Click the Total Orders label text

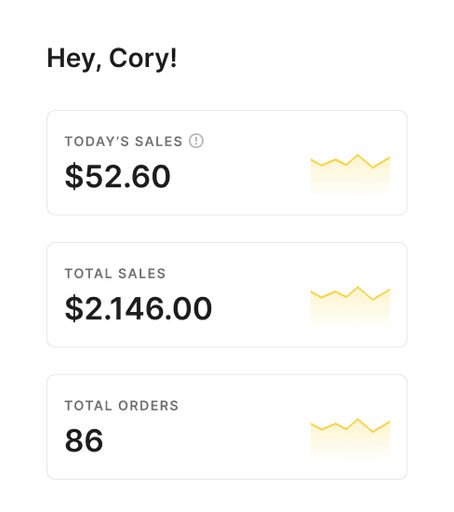point(122,406)
